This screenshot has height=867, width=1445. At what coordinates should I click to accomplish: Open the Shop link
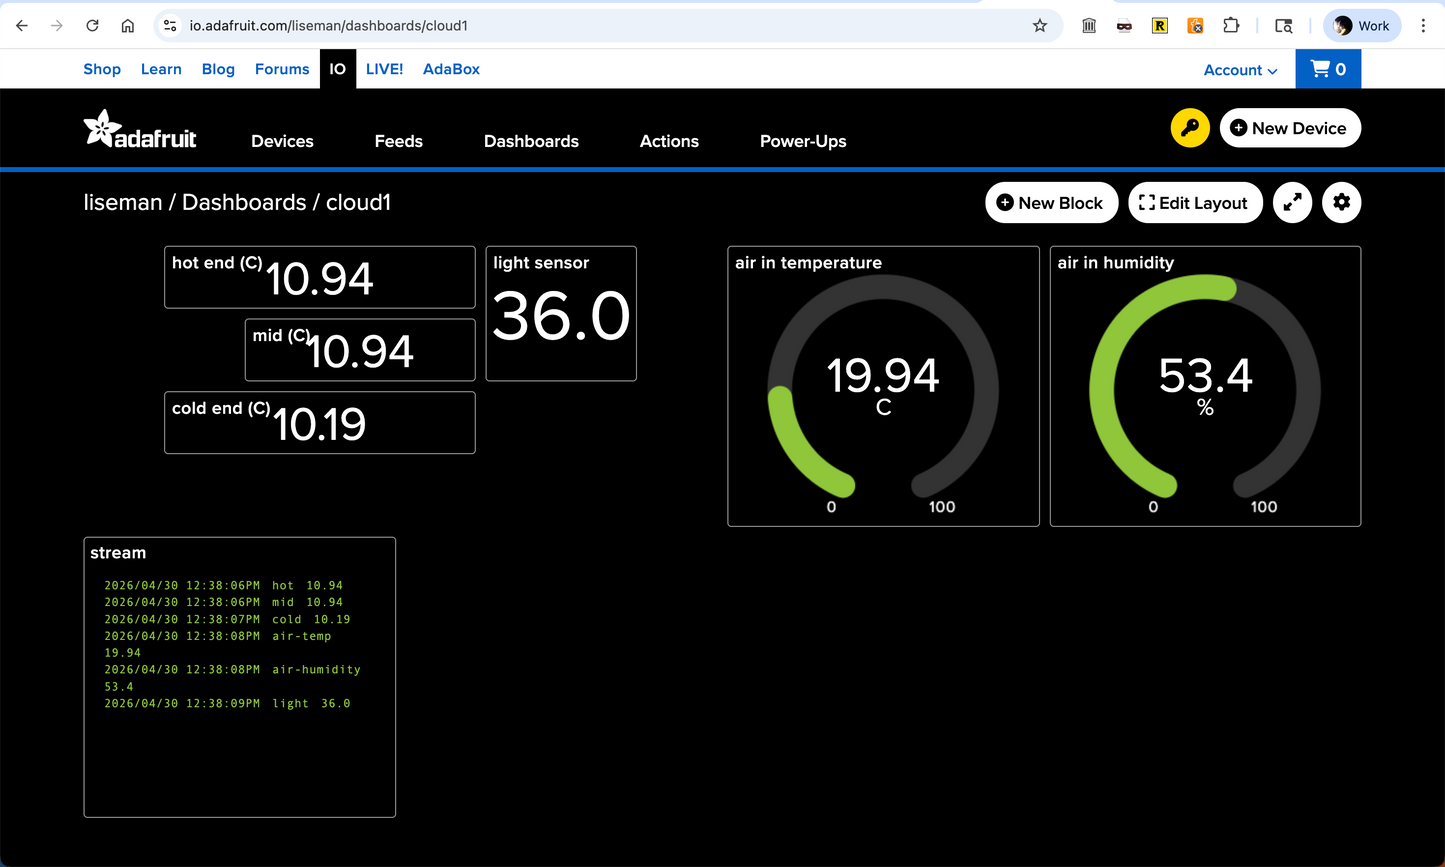(102, 69)
